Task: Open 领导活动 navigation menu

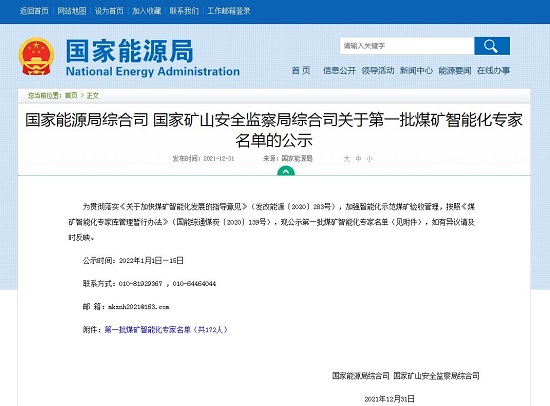Action: 378,71
